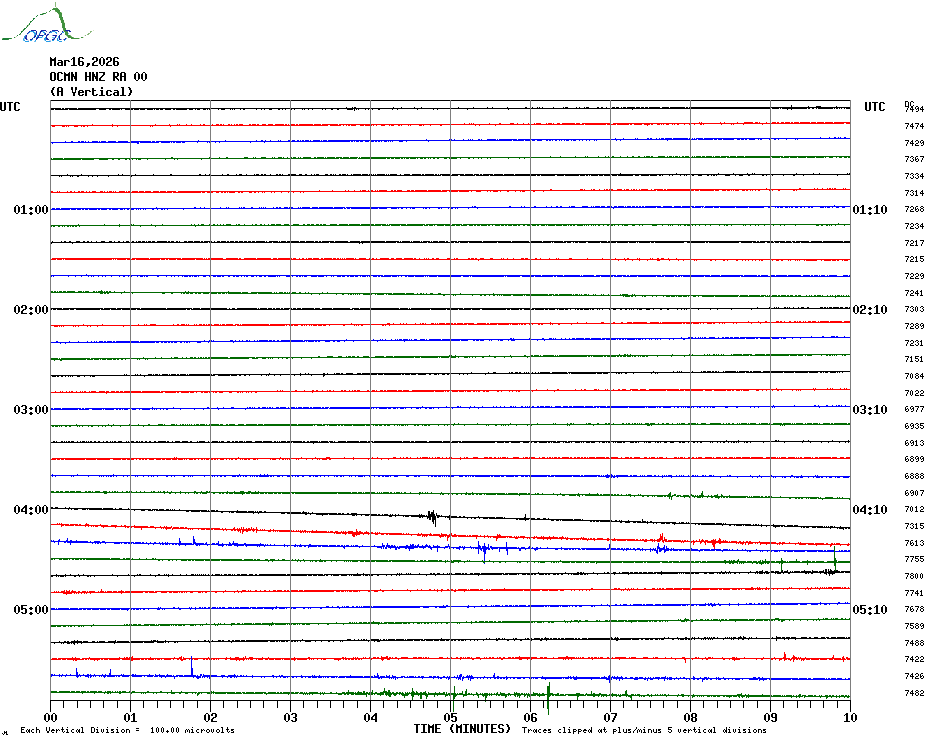Click the black spike on the 04:00 trace

[x=432, y=517]
